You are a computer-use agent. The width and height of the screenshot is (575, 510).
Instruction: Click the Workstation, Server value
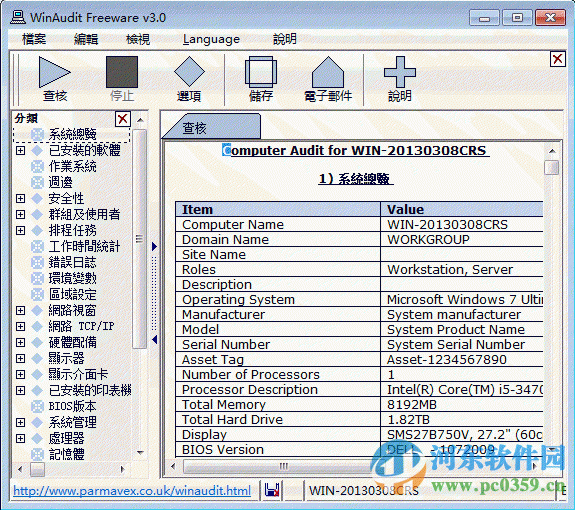click(x=450, y=269)
